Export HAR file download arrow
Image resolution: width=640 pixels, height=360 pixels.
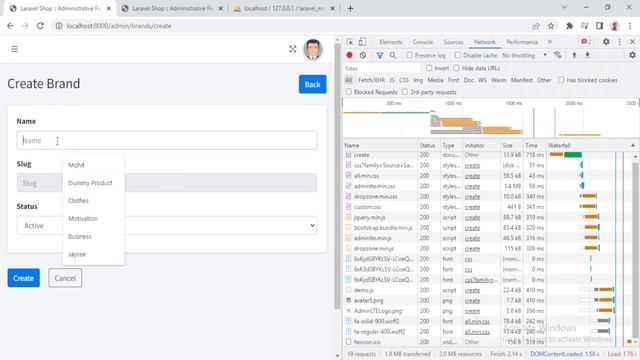coord(587,55)
